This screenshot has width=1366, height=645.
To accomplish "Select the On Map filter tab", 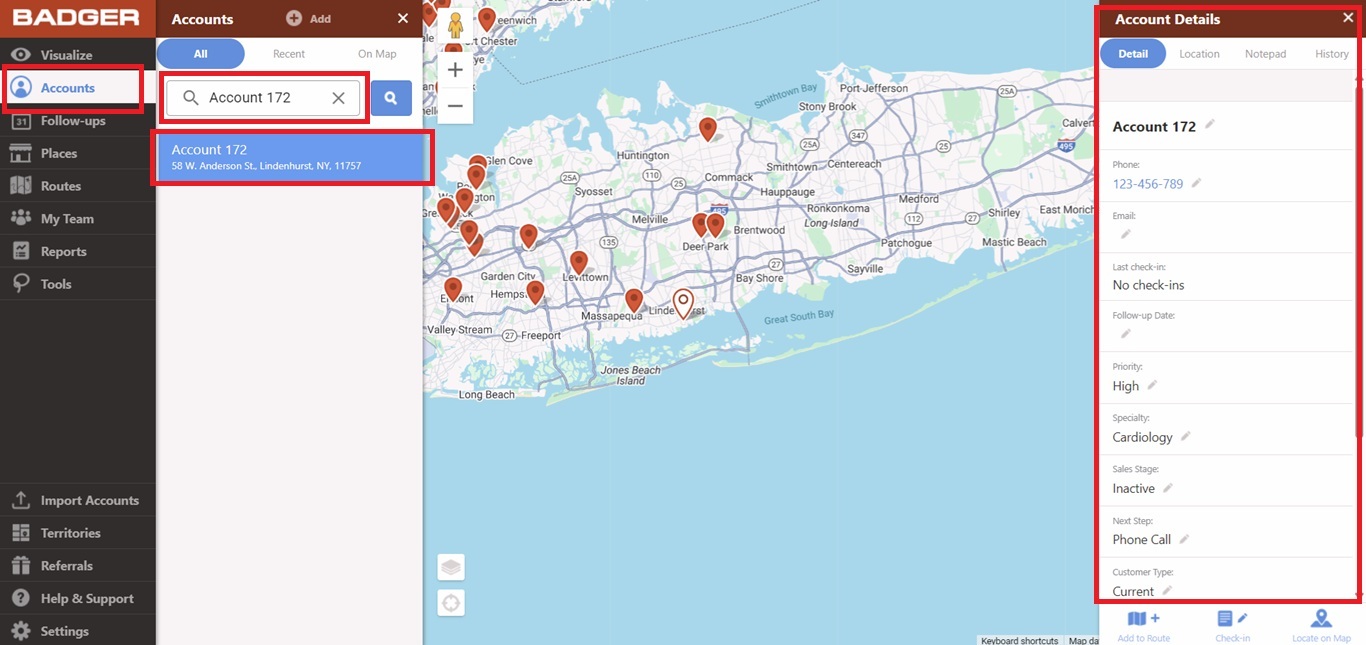I will tap(377, 54).
